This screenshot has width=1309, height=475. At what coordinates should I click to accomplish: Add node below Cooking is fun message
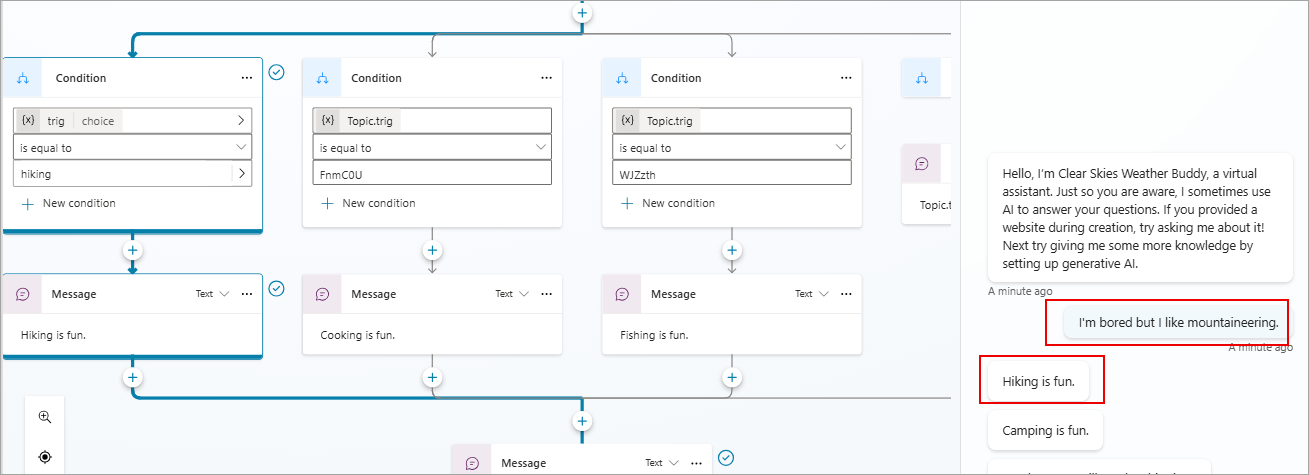coord(432,377)
